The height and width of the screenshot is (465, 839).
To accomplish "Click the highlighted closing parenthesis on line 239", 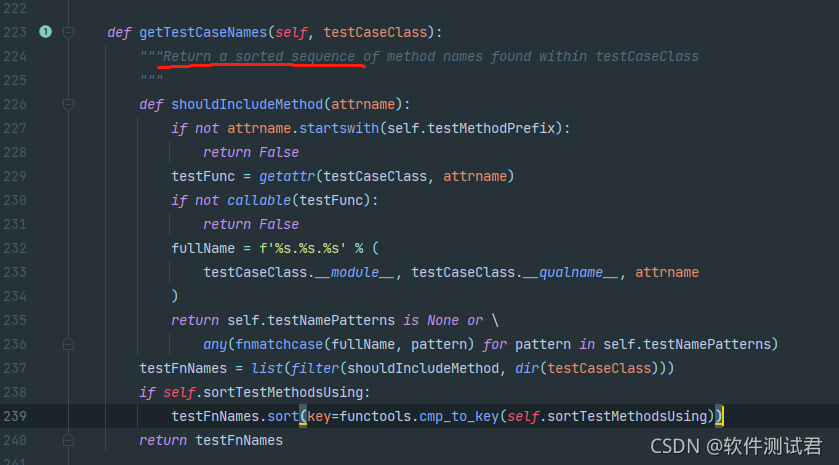I will pyautogui.click(x=719, y=416).
